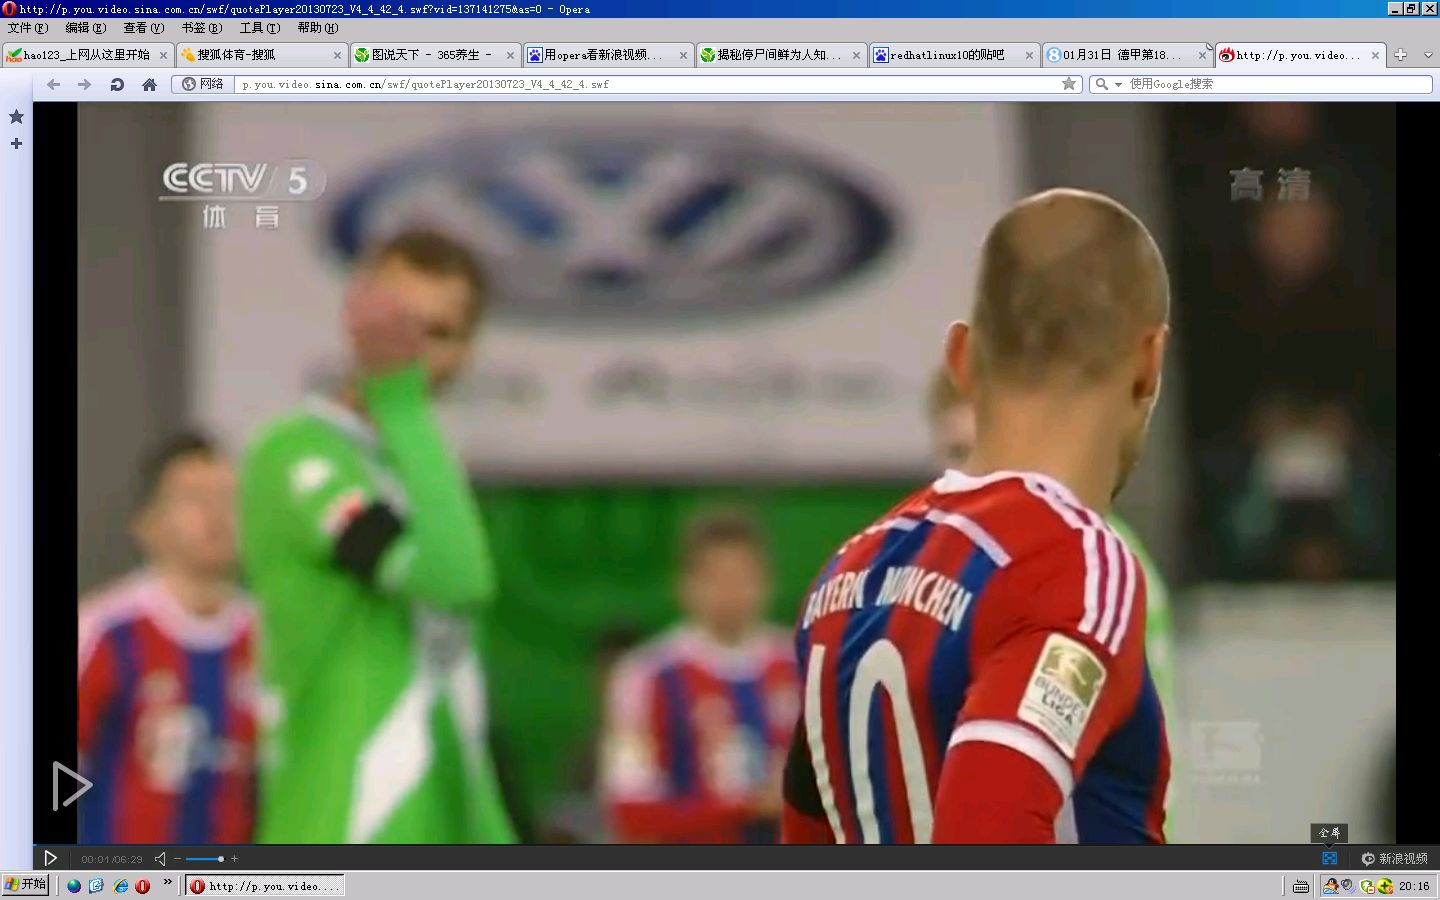Increase volume with the plus button

coord(234,859)
